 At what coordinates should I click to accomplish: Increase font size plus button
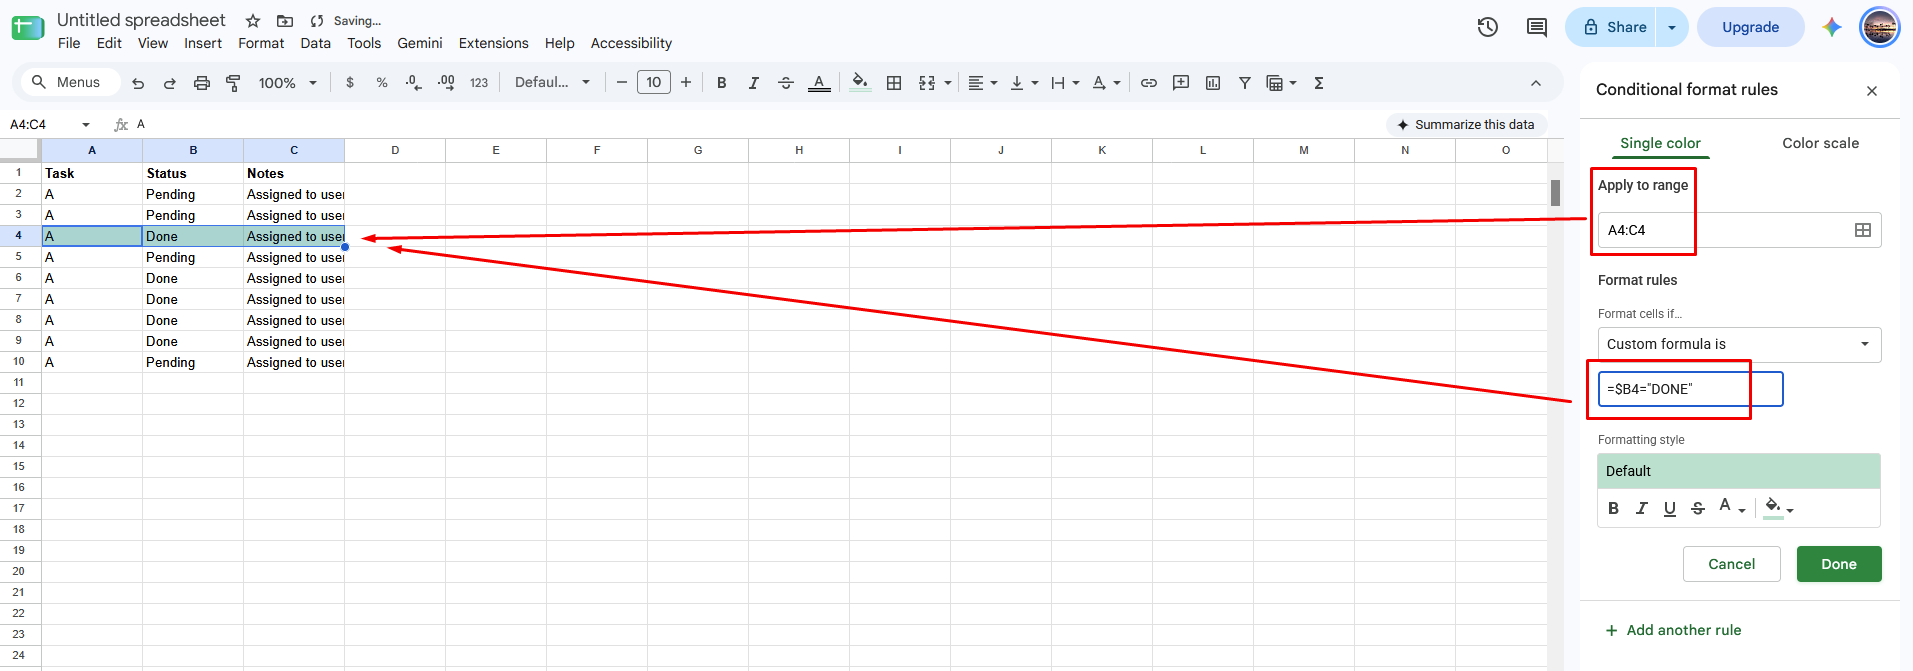coord(686,83)
